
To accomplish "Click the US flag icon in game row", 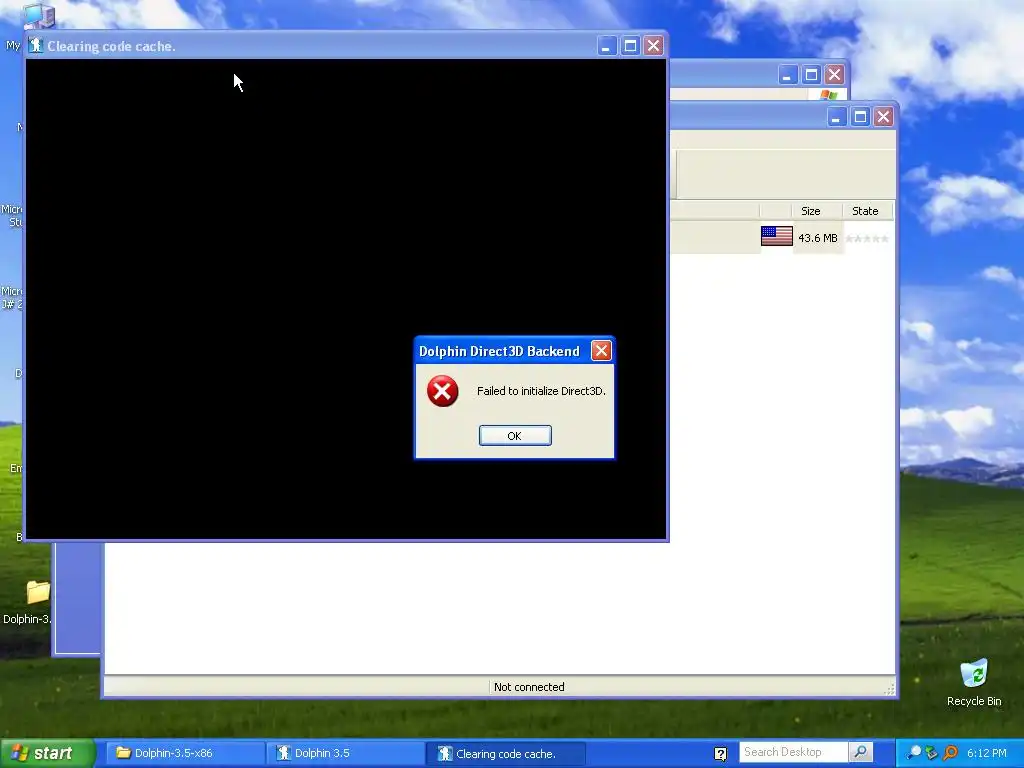I will coord(776,236).
